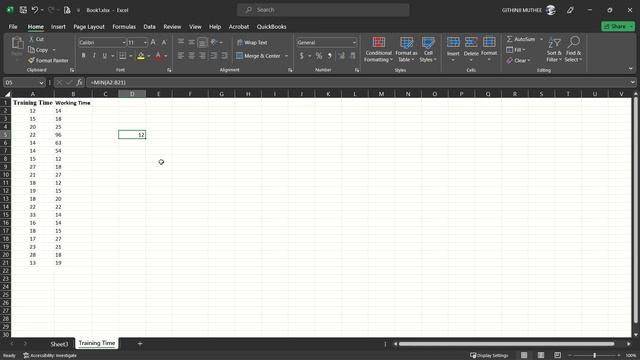The width and height of the screenshot is (640, 360).
Task: Switch to Page Break Preview view
Action: (558, 356)
